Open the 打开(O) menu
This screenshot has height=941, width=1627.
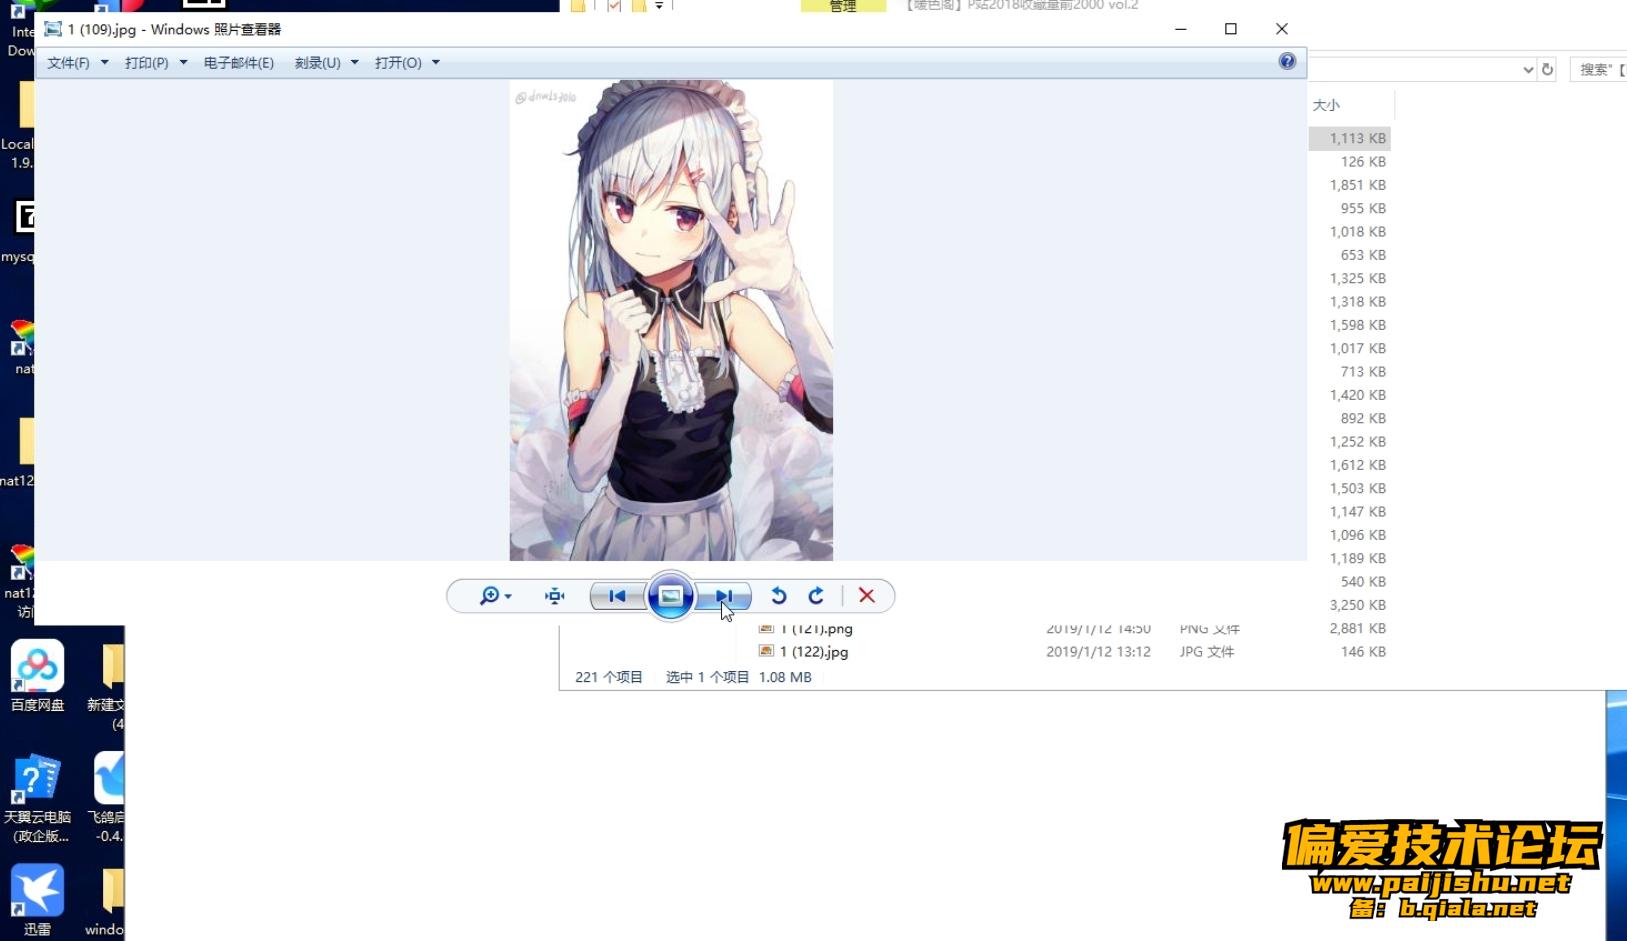pos(406,63)
